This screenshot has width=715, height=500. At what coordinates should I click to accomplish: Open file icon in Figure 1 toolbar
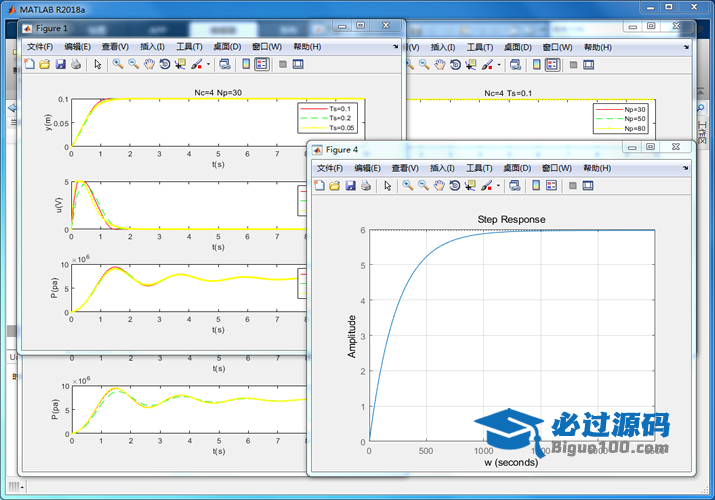click(45, 64)
